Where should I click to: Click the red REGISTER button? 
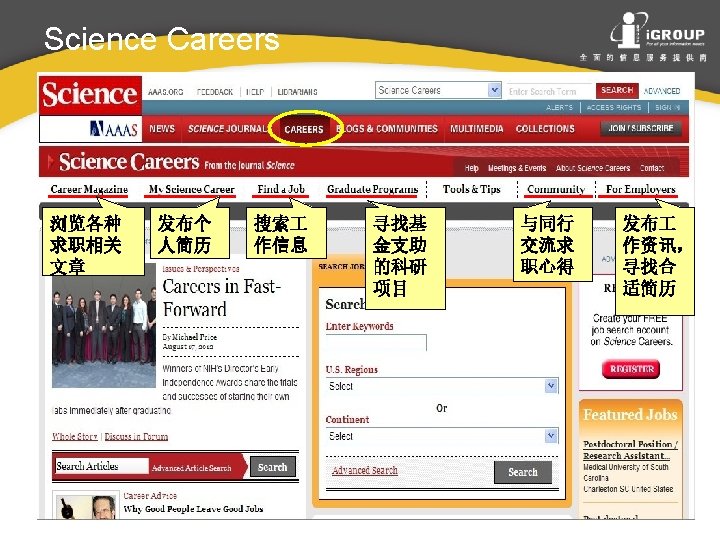coord(631,369)
